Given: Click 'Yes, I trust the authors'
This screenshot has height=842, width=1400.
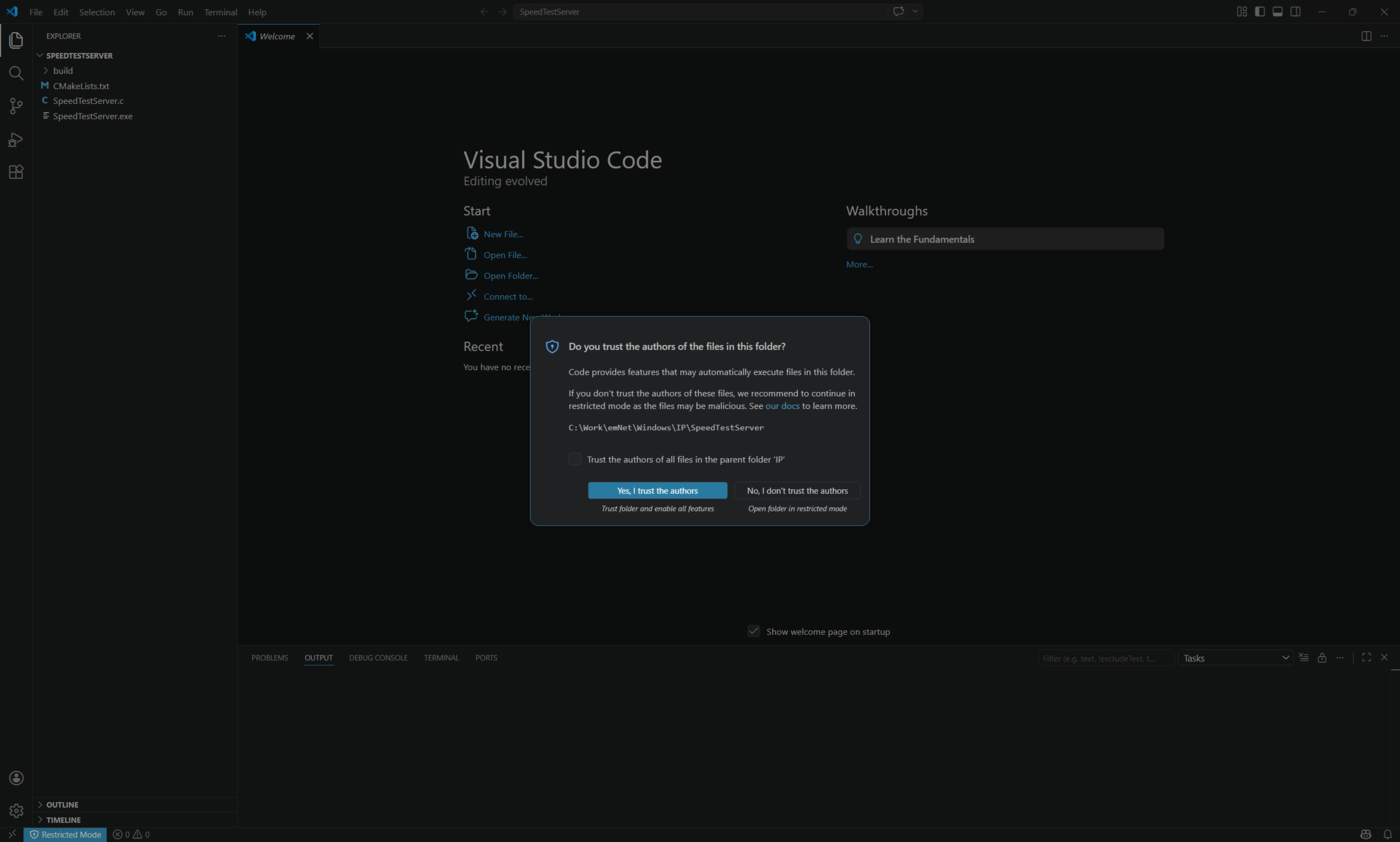Looking at the screenshot, I should click(657, 490).
